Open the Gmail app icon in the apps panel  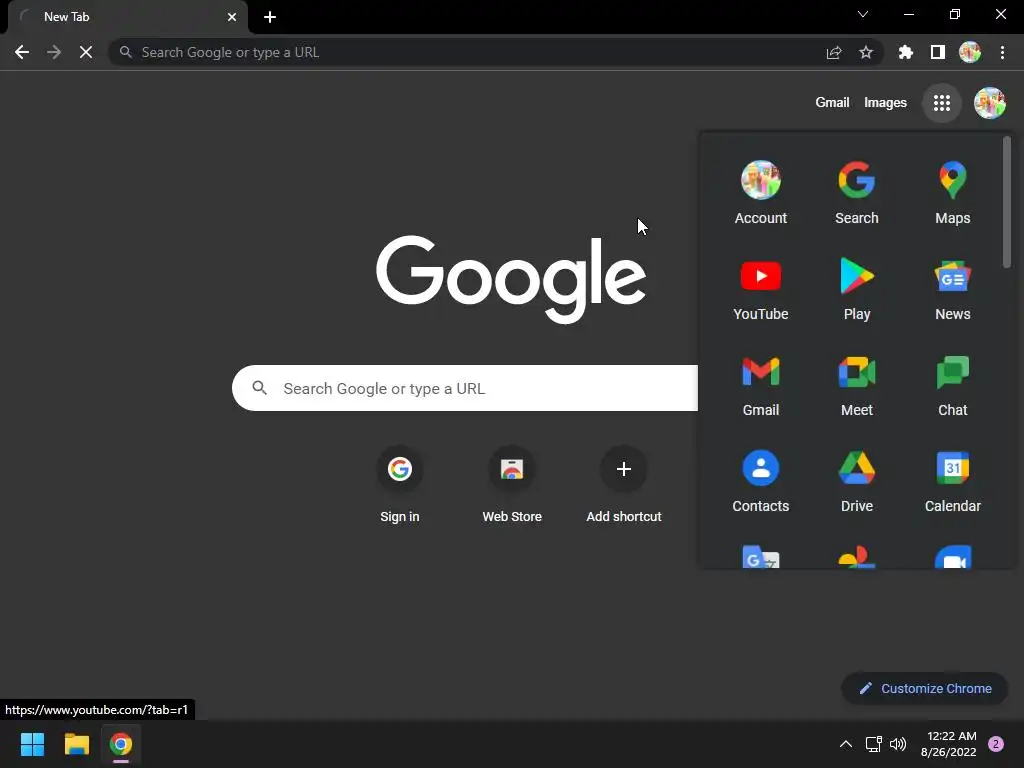click(761, 384)
